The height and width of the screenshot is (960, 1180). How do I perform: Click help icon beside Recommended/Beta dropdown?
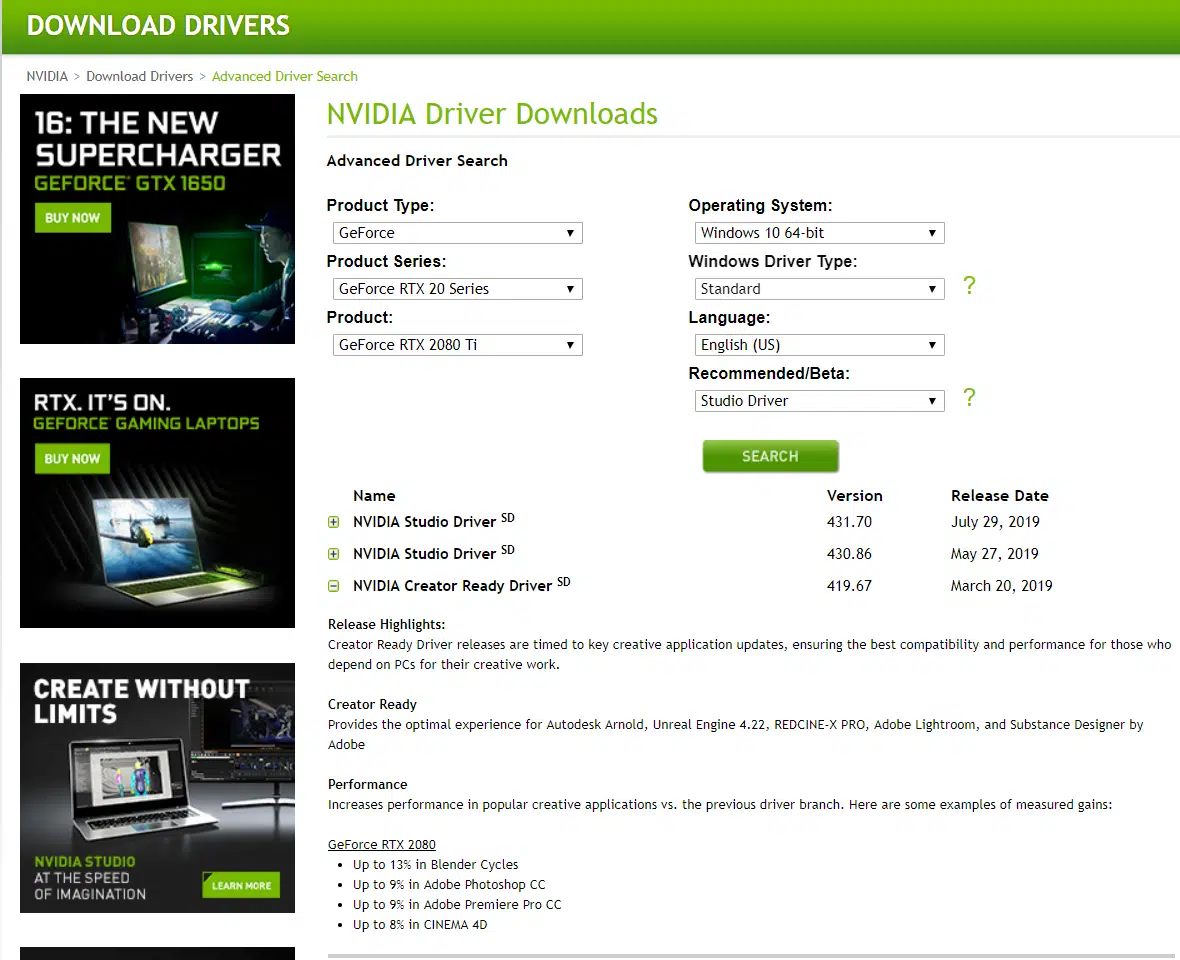click(968, 398)
